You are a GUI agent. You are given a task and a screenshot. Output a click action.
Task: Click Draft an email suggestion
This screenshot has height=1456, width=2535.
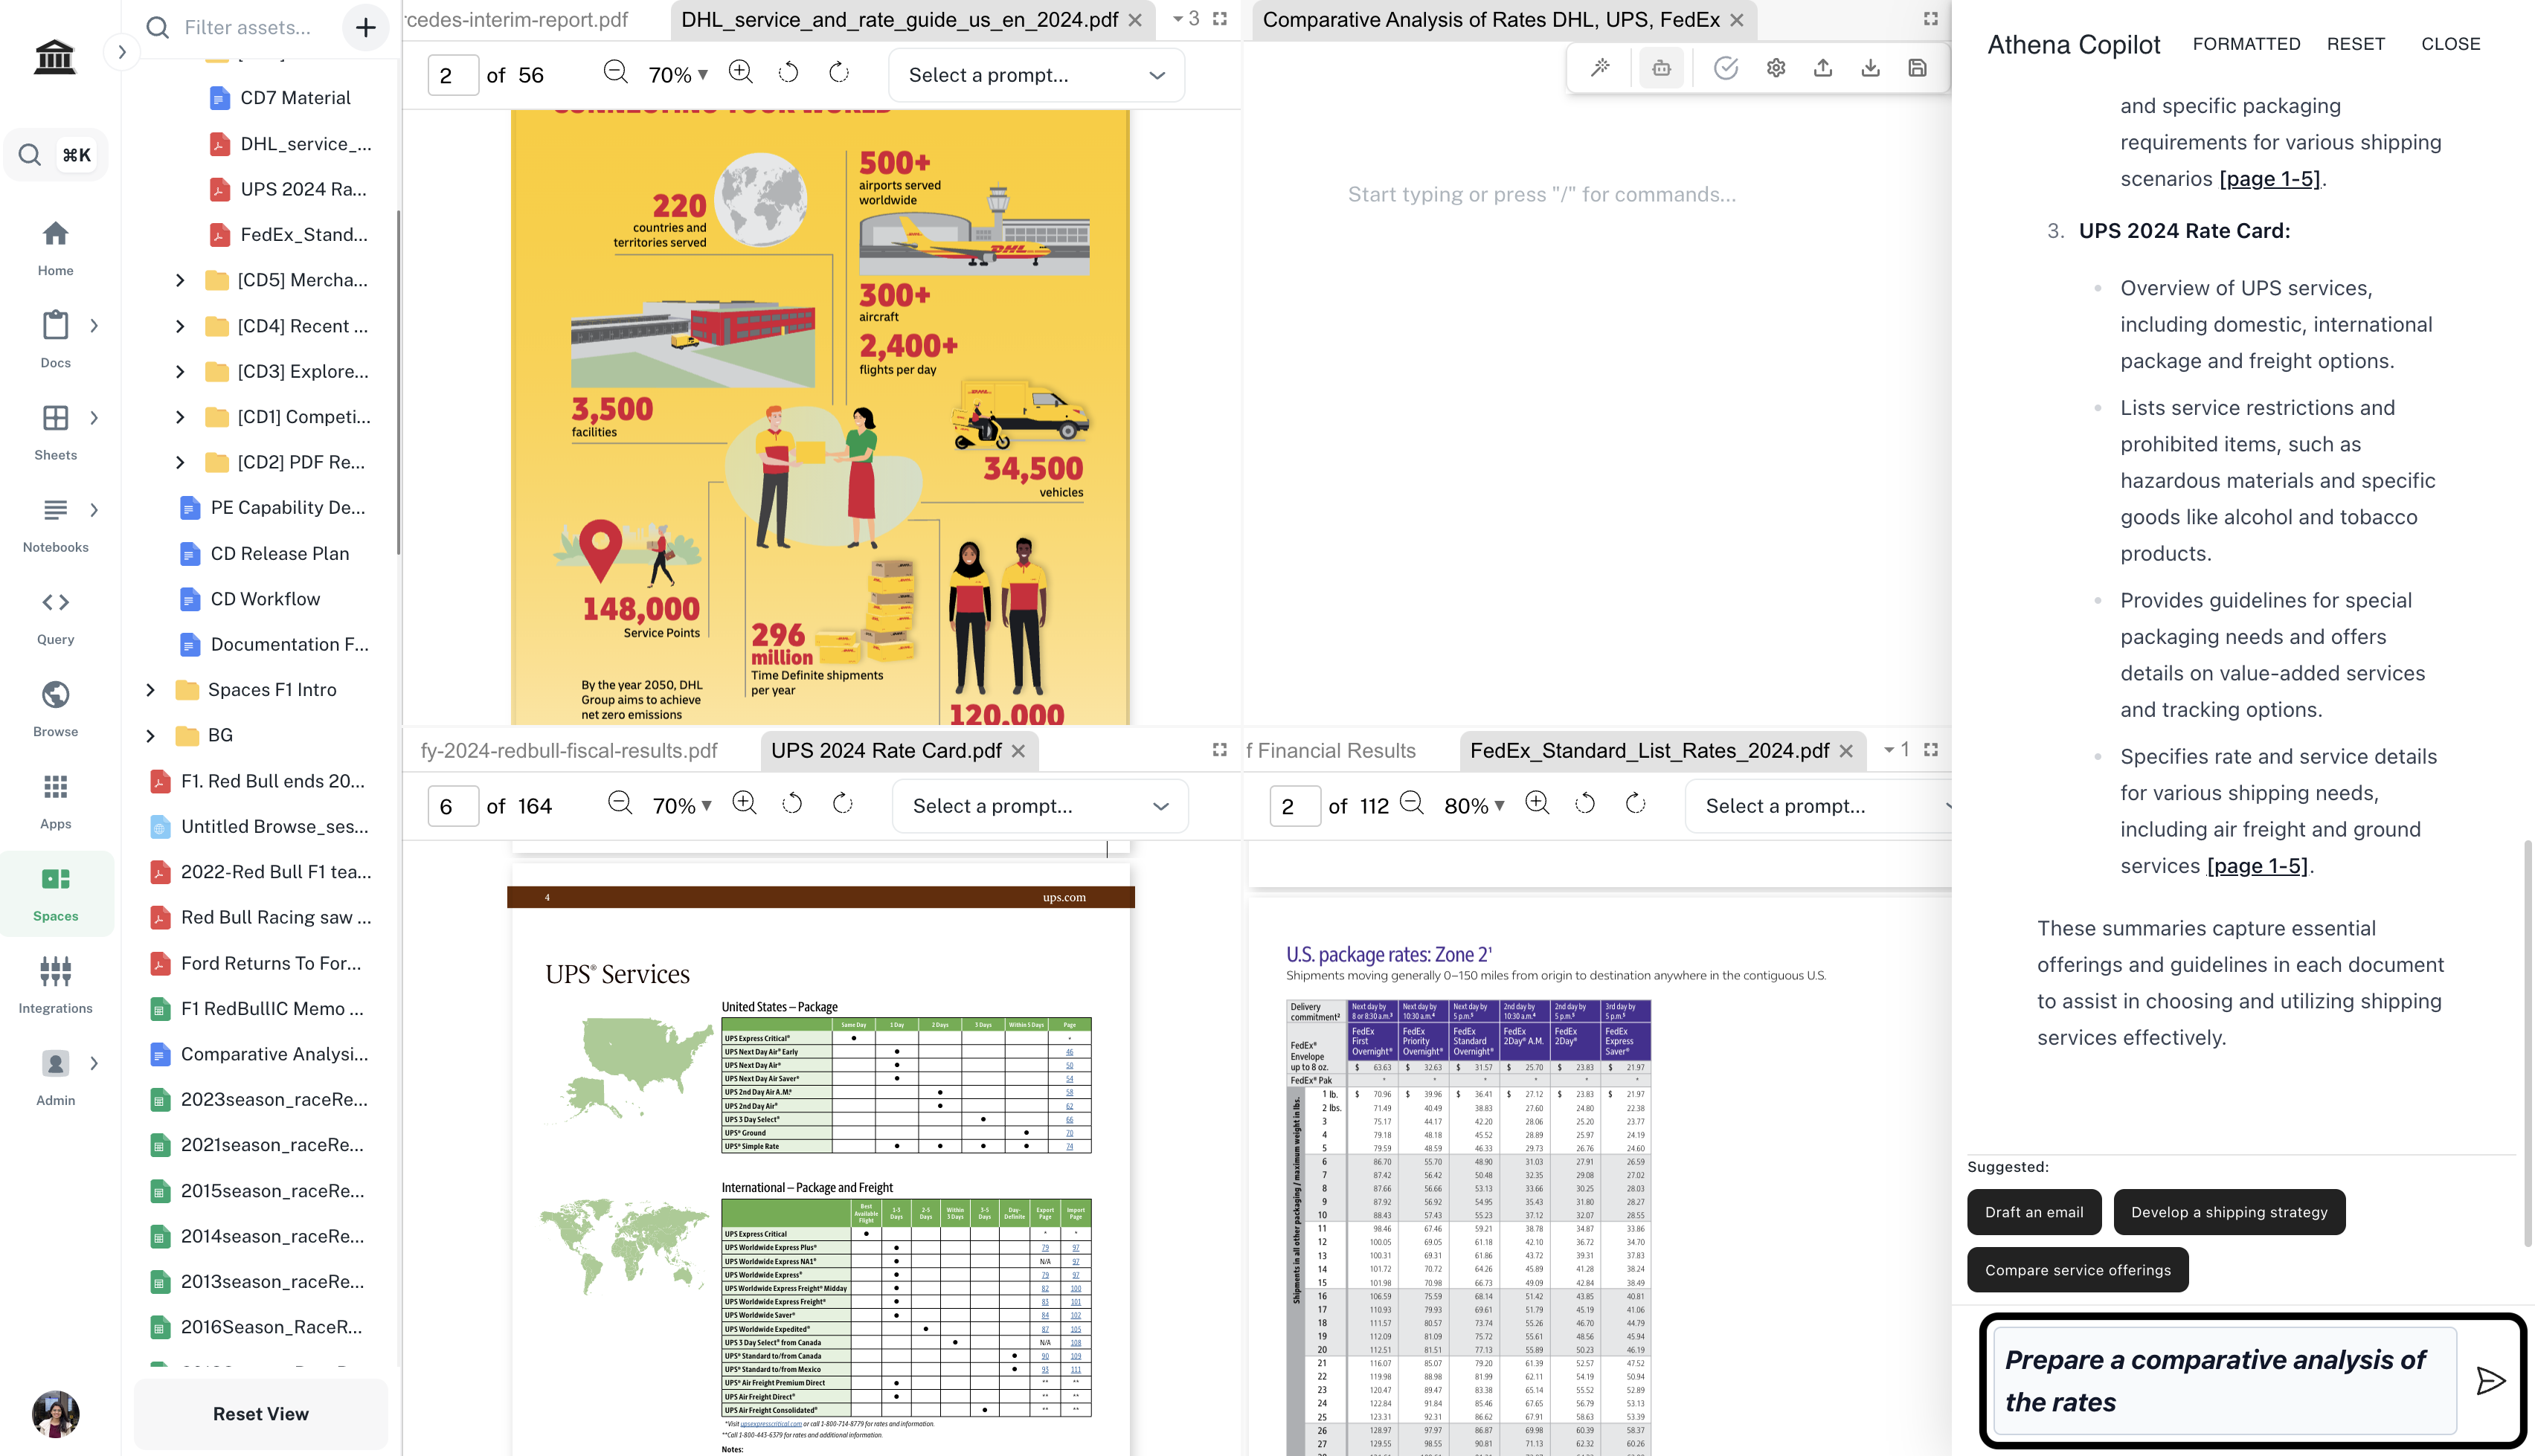point(2034,1212)
